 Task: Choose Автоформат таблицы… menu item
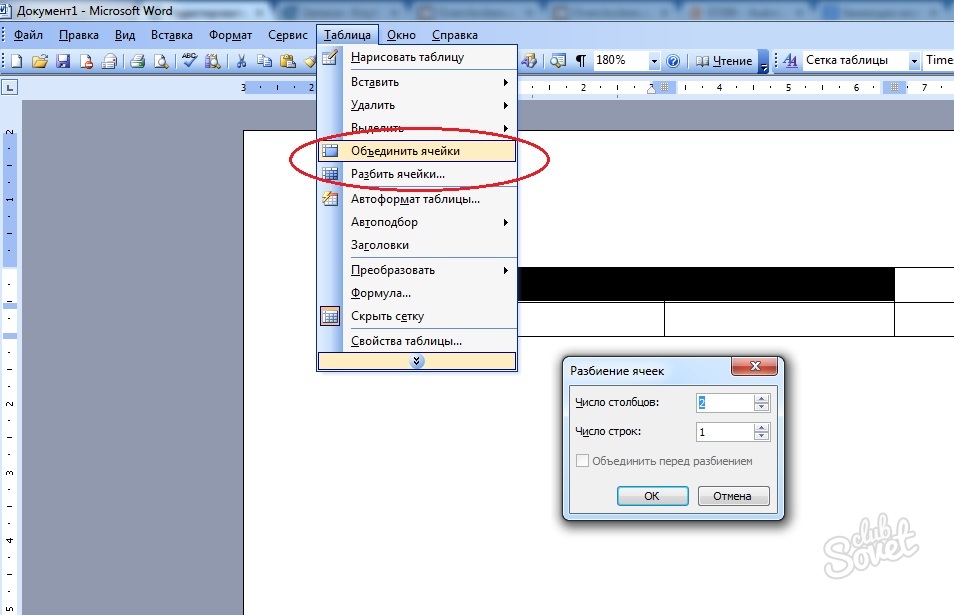417,199
